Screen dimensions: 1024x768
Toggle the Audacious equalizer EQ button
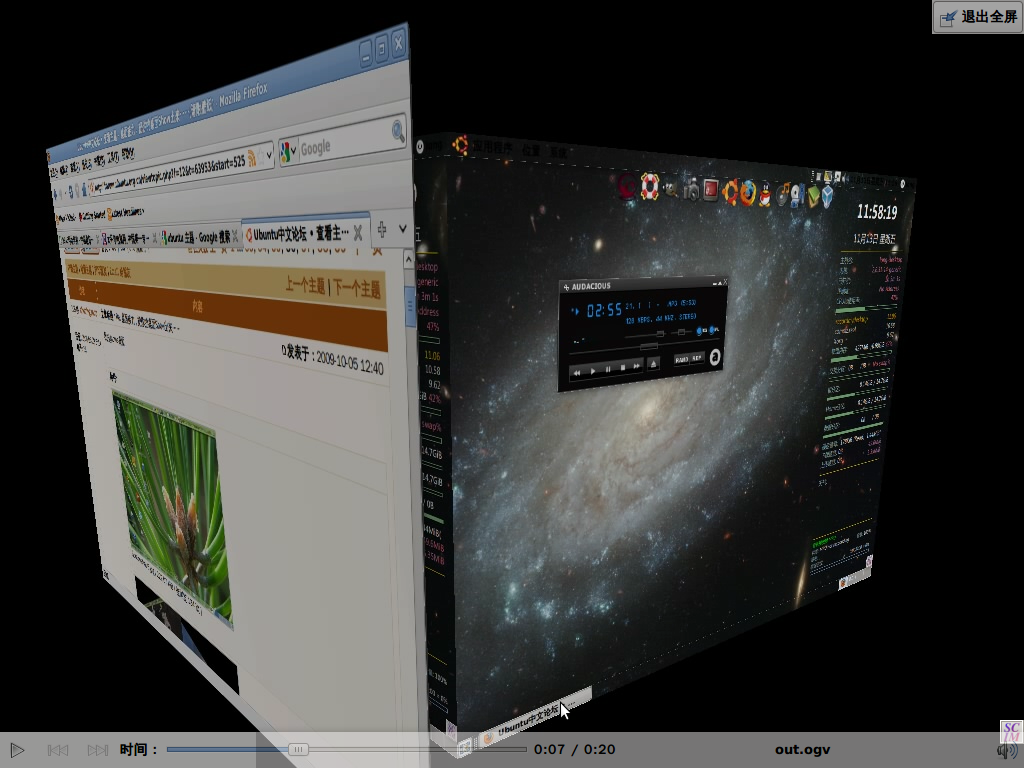point(702,331)
